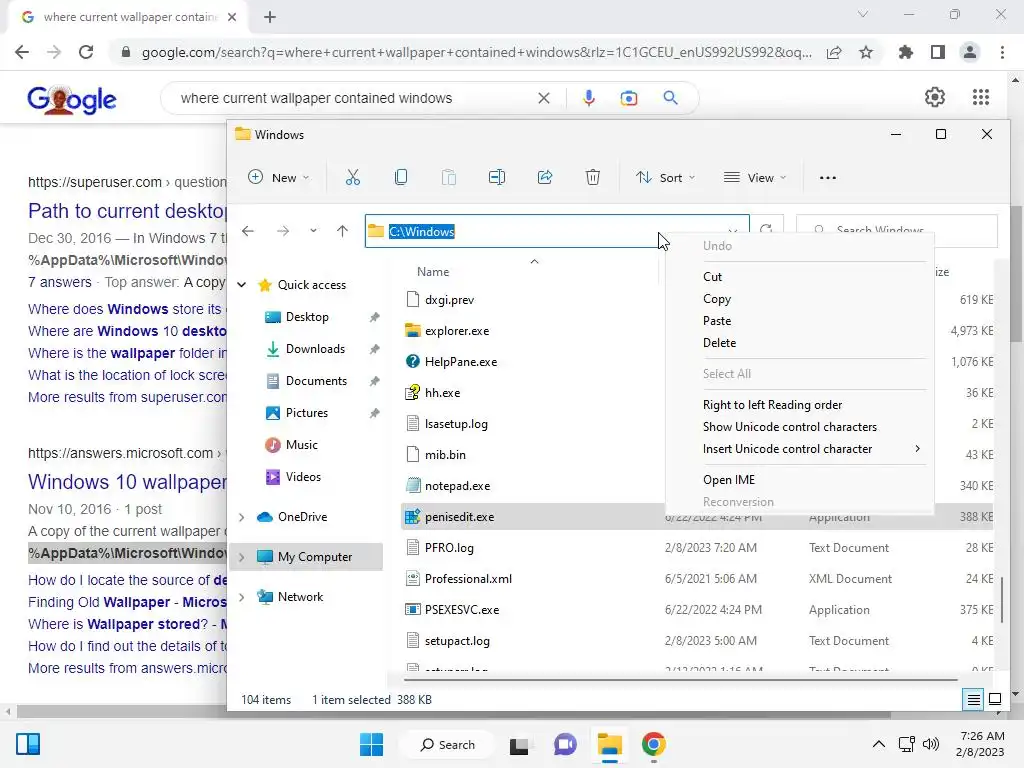Open Windows 10 wallpaper result link

(x=127, y=482)
